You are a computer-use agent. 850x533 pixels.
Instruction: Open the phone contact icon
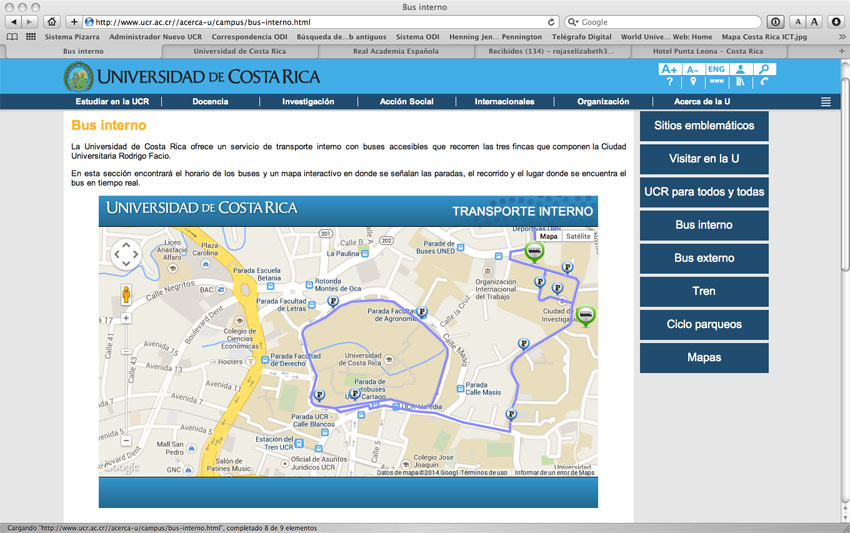[764, 82]
